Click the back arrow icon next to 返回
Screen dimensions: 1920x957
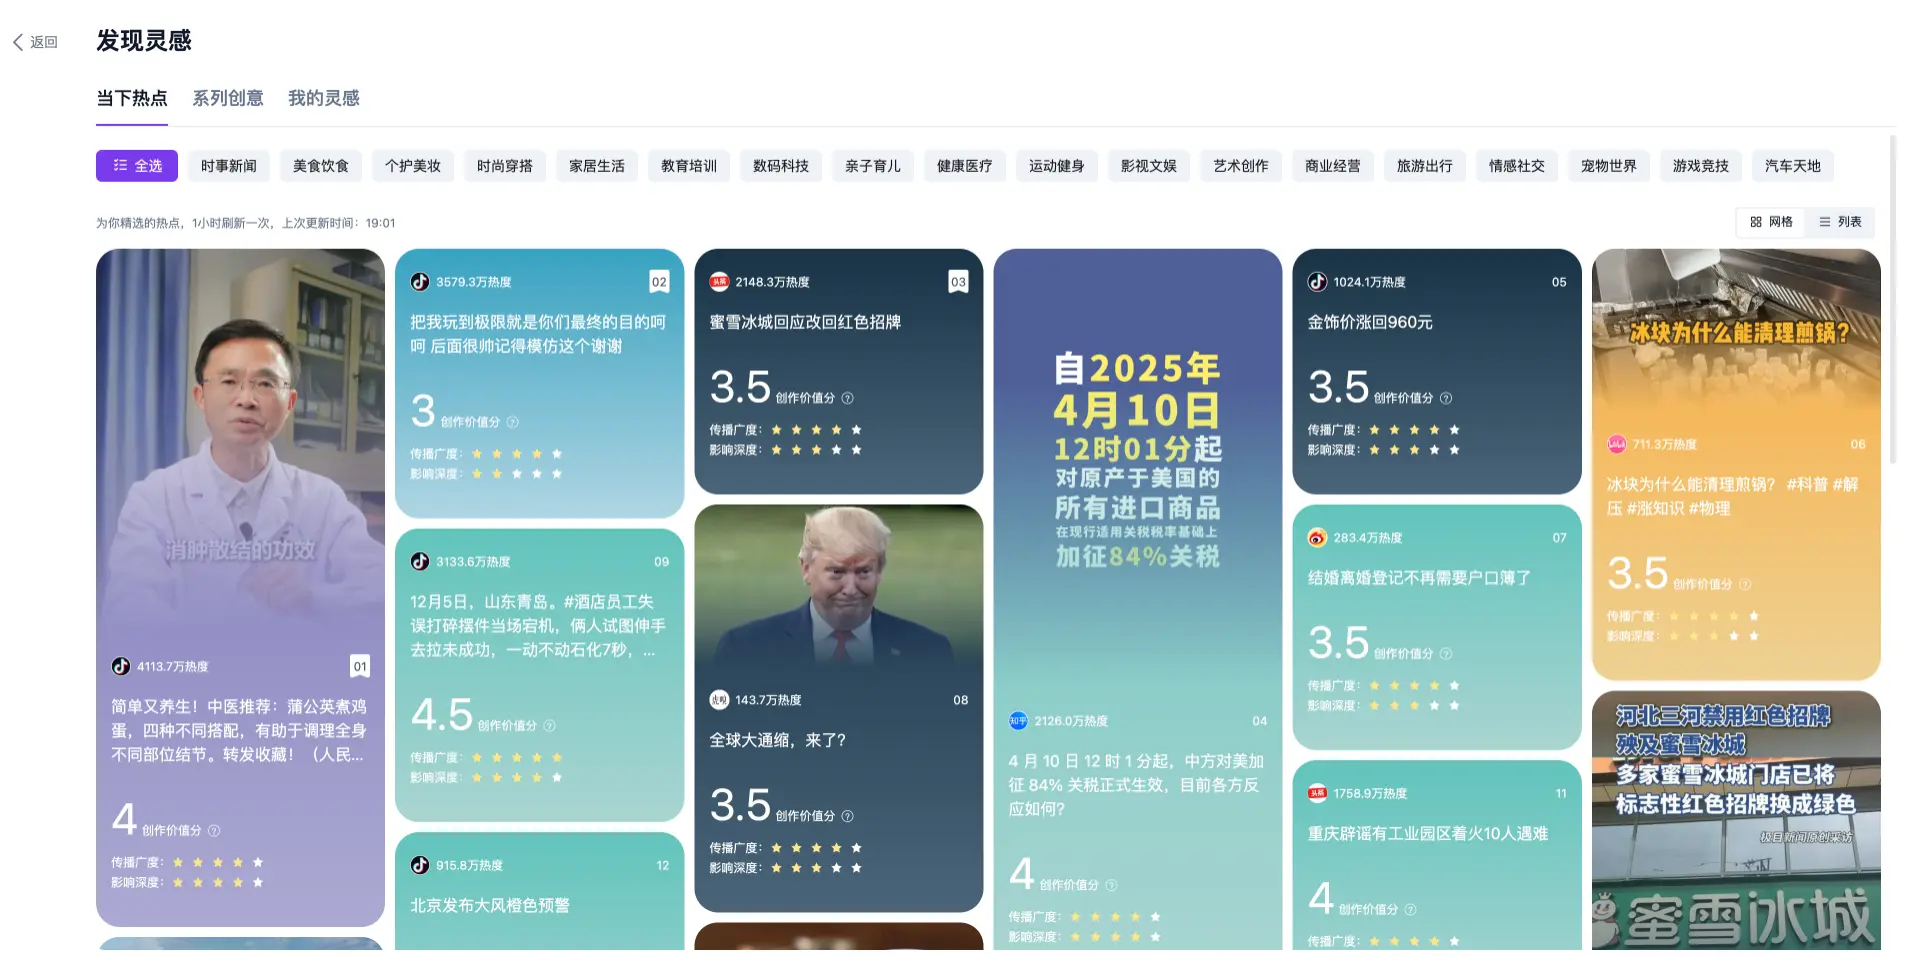point(18,42)
